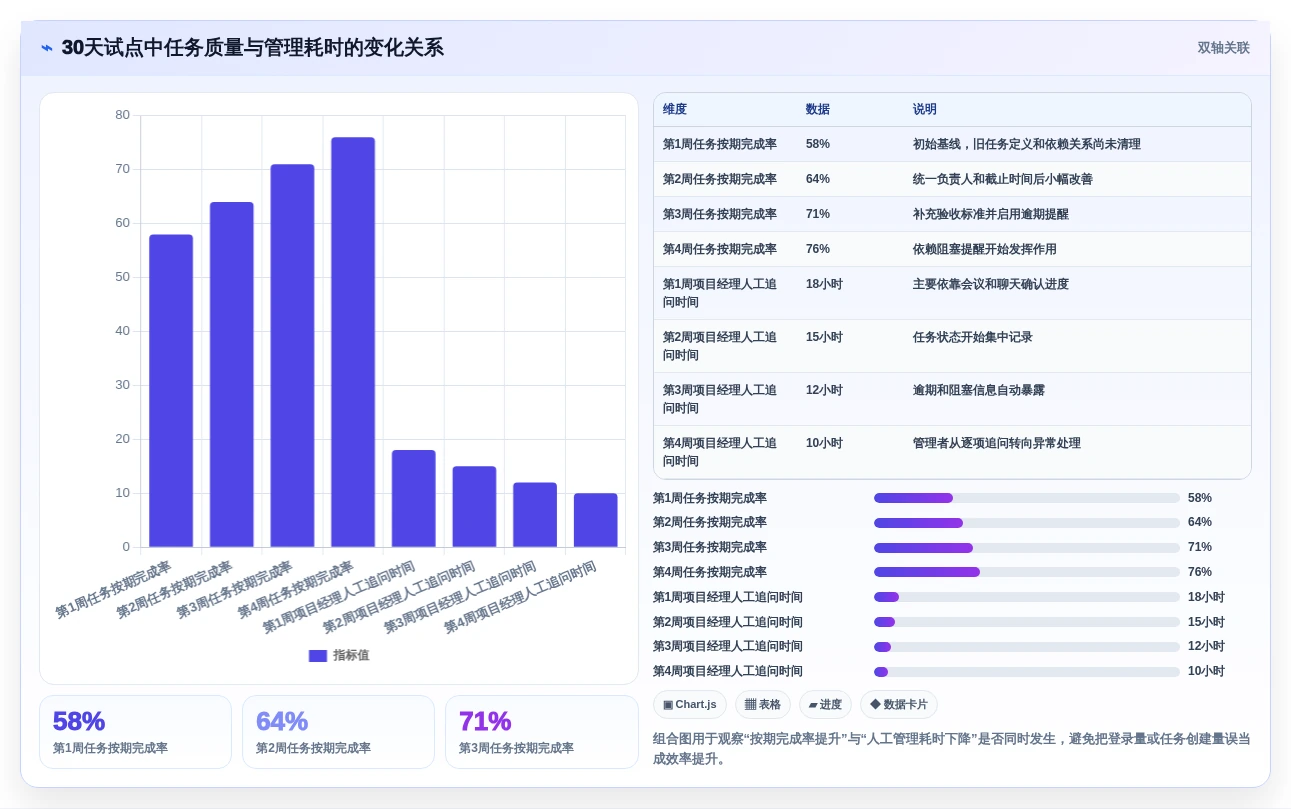Click description 管理者从逐项追问转向异常处理
This screenshot has width=1291, height=809.
[997, 443]
